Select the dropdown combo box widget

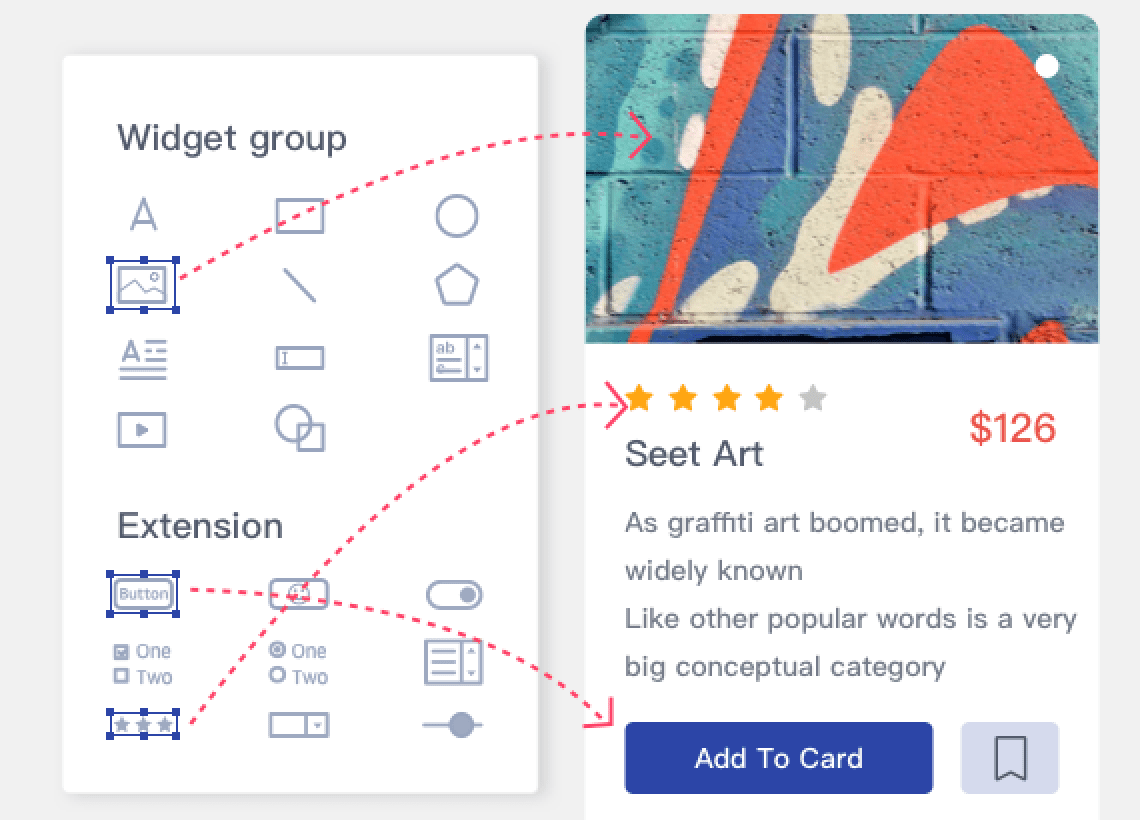[x=299, y=725]
